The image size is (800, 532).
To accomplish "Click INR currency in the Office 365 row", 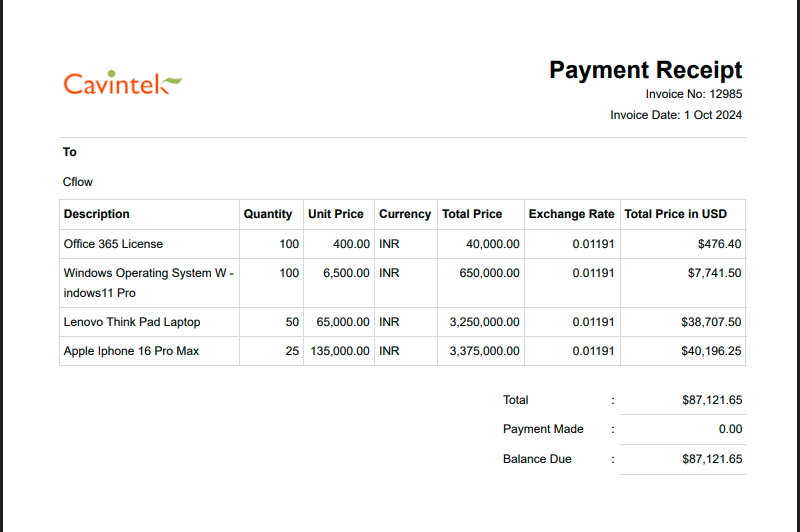I will coord(389,244).
